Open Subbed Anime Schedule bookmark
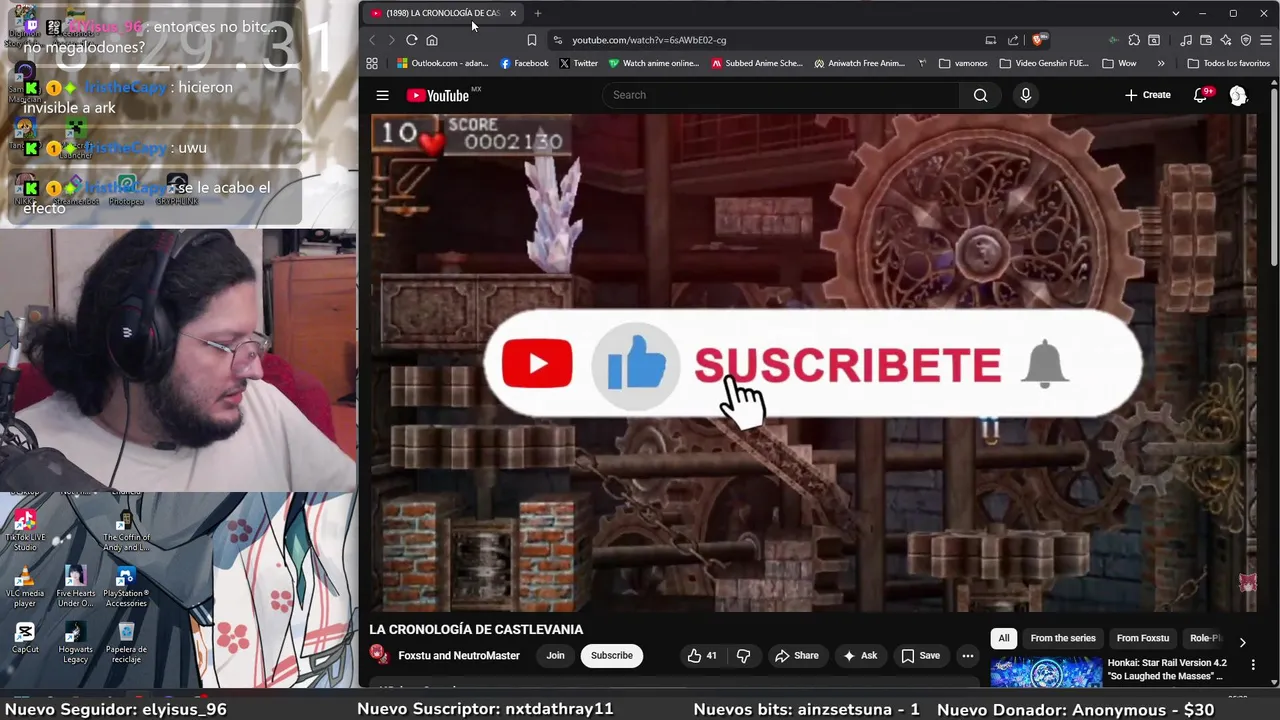Image resolution: width=1280 pixels, height=720 pixels. click(757, 63)
